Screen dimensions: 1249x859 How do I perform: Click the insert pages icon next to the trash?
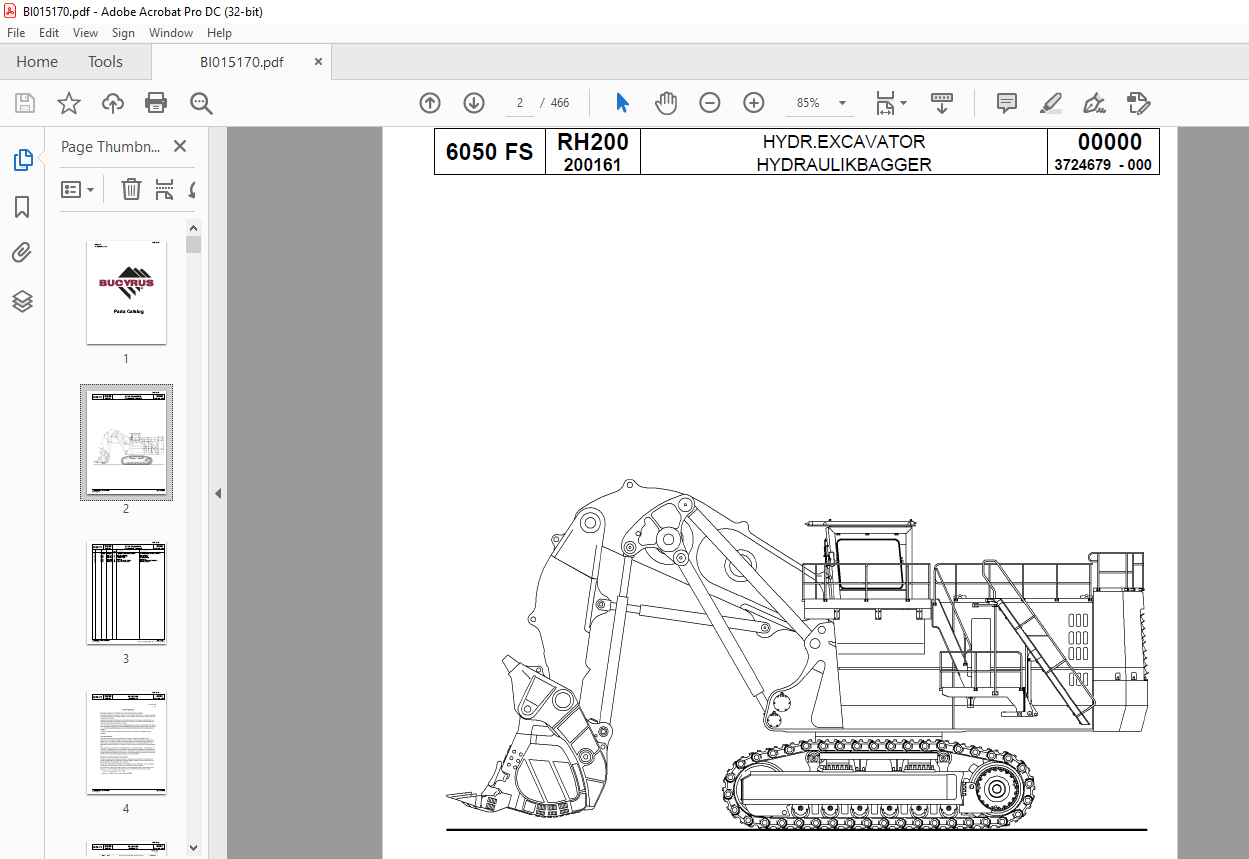(165, 189)
